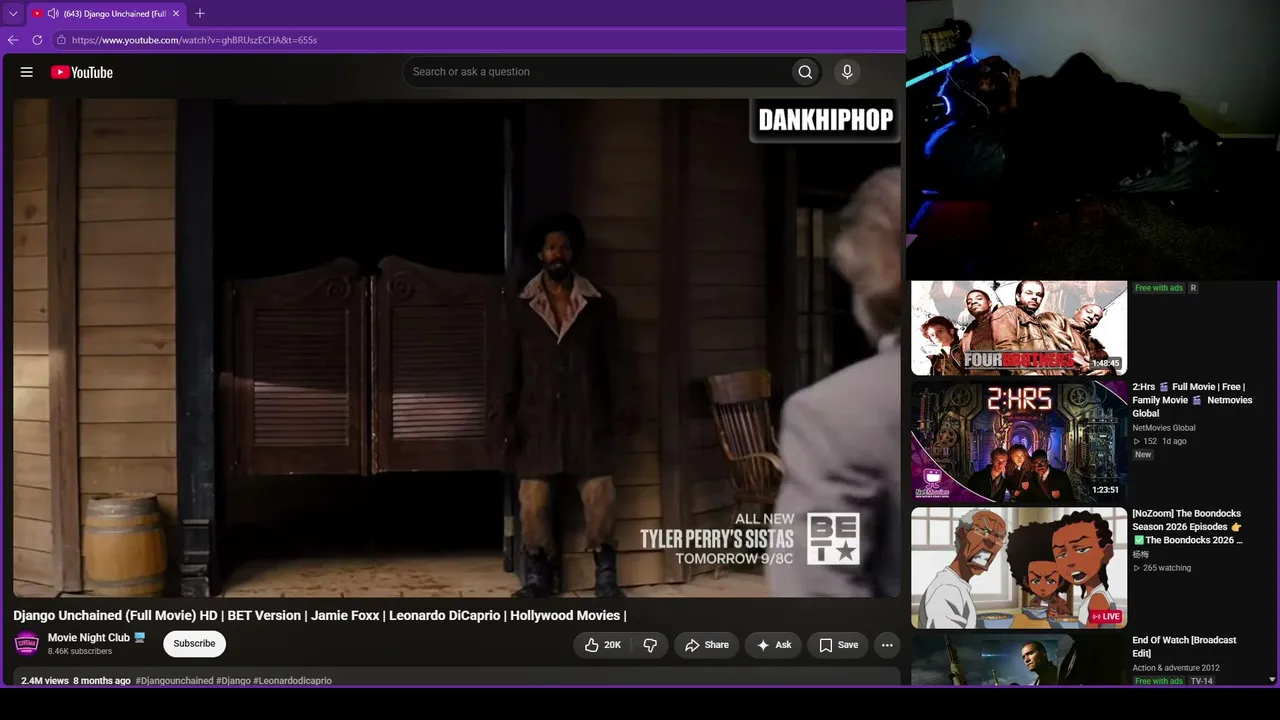Open the Boondocks live stream thumbnail
Viewport: 1280px width, 720px height.
[x=1019, y=568]
